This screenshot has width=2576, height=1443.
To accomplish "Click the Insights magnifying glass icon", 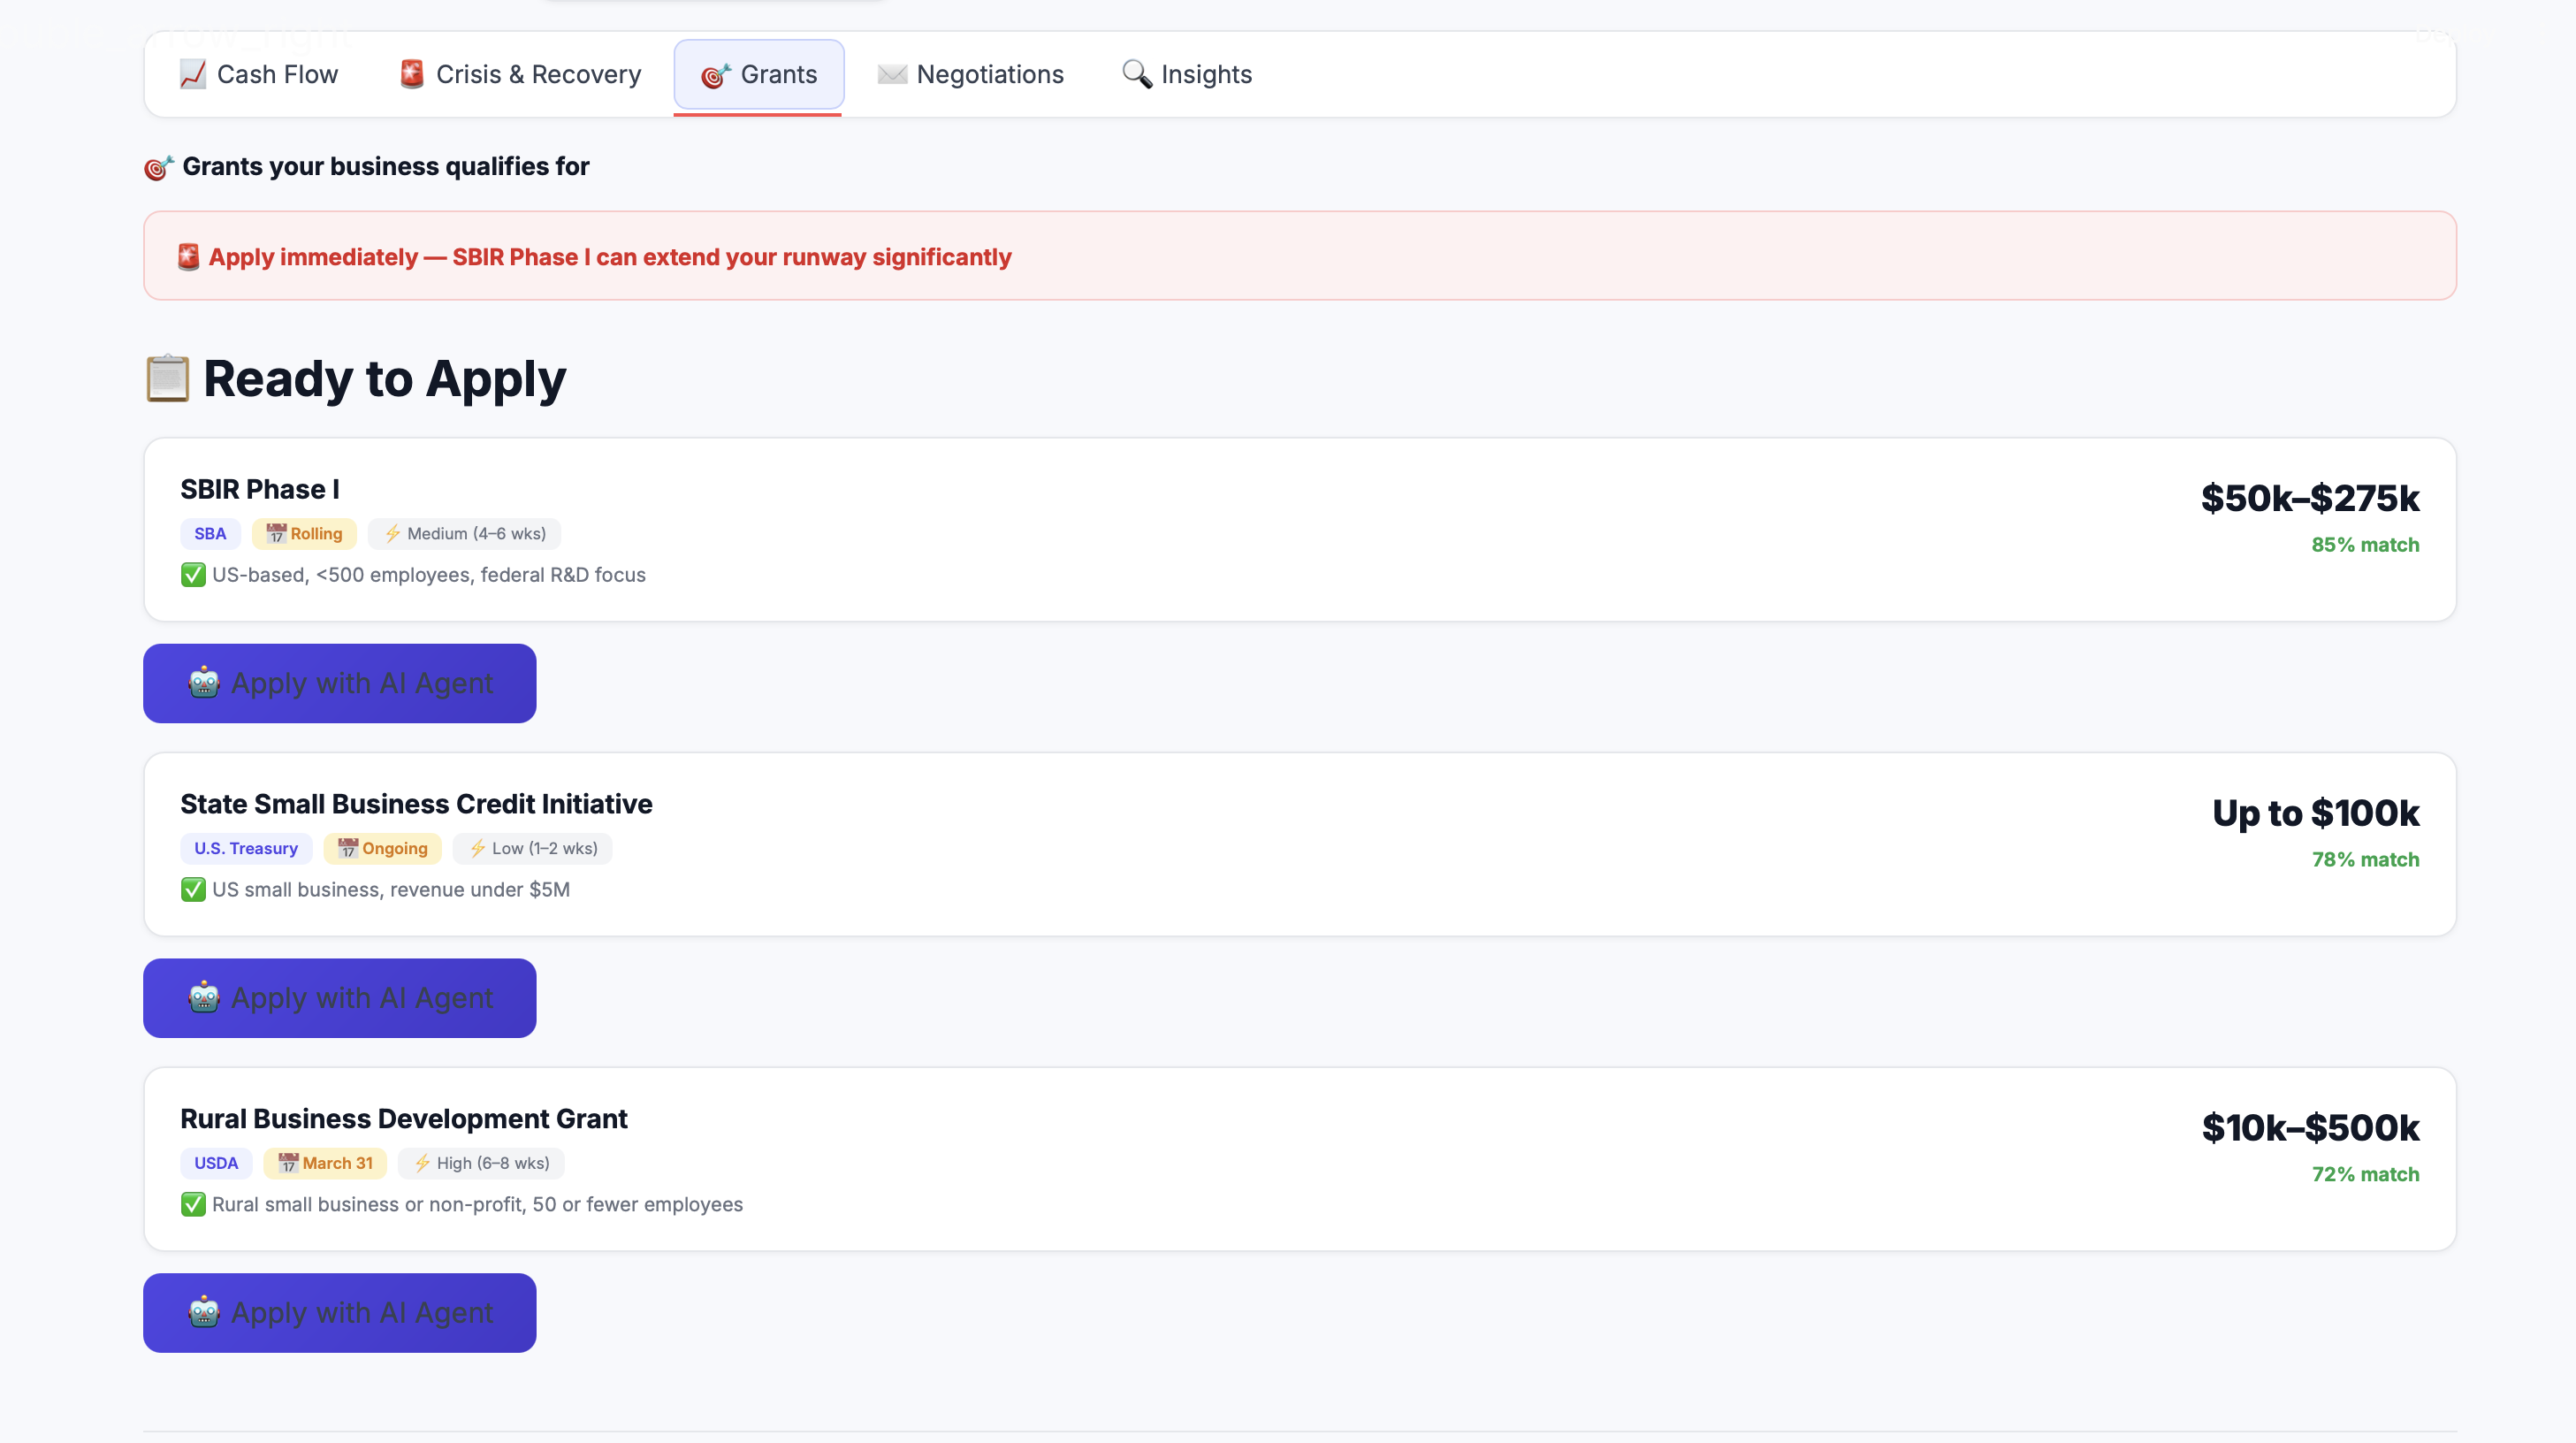I will coord(1136,74).
